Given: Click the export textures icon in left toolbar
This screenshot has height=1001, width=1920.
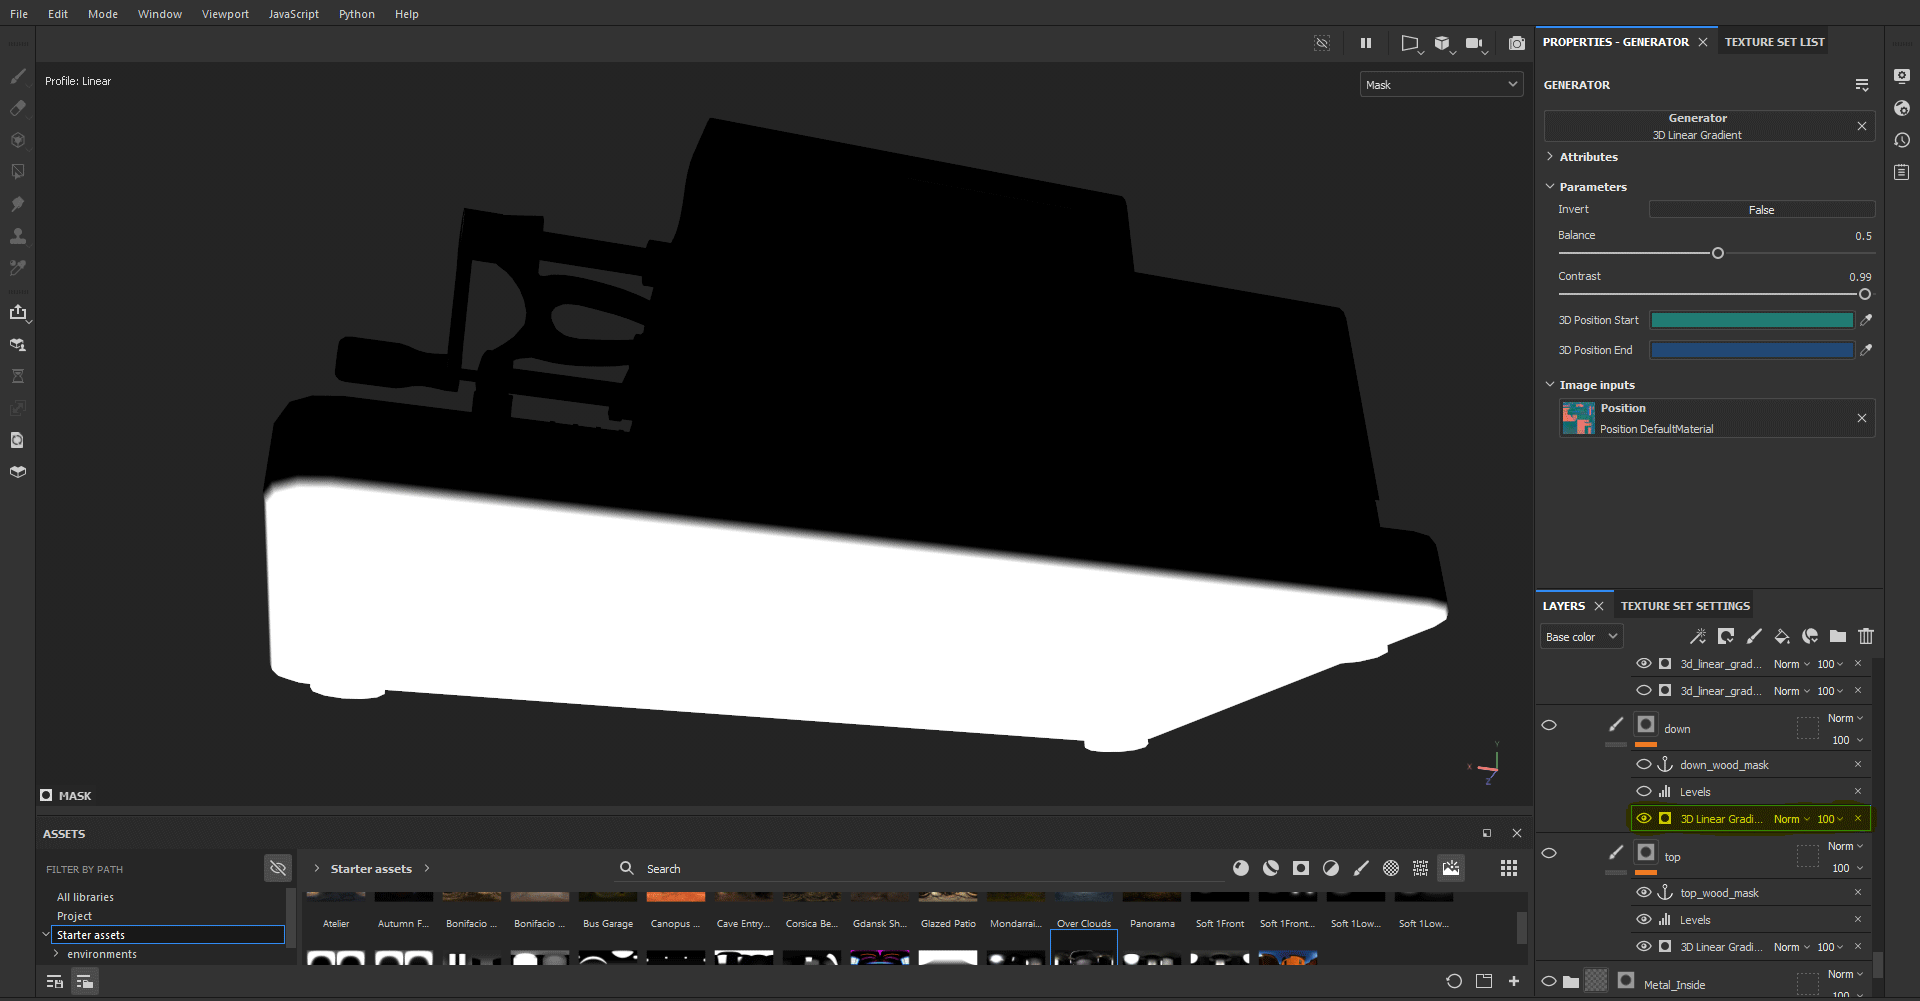Looking at the screenshot, I should 18,313.
